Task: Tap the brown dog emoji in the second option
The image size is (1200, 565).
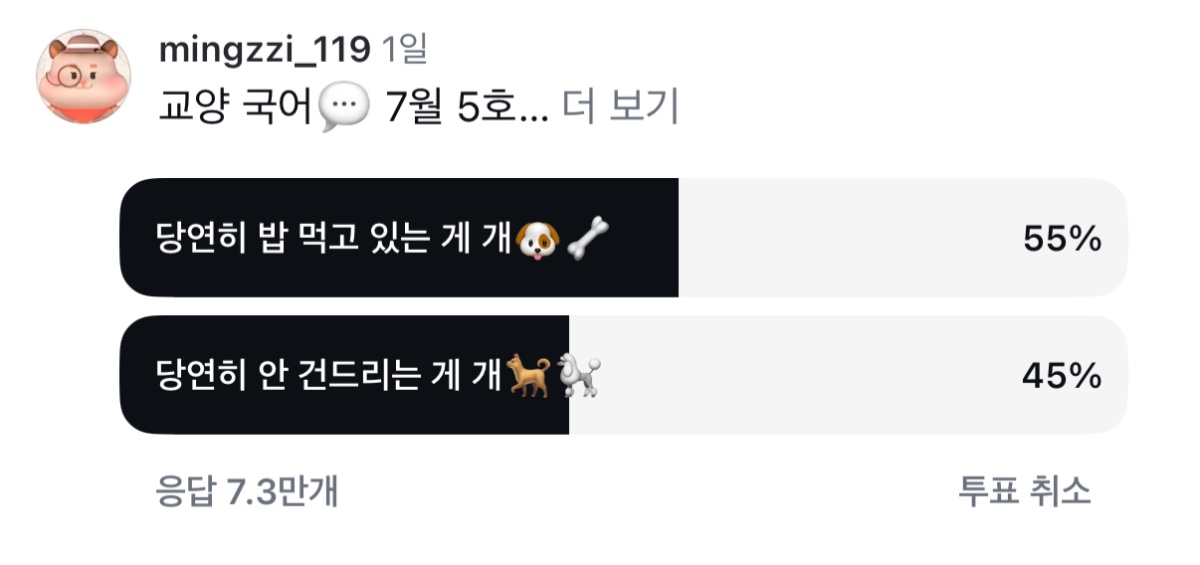Action: pyautogui.click(x=528, y=376)
